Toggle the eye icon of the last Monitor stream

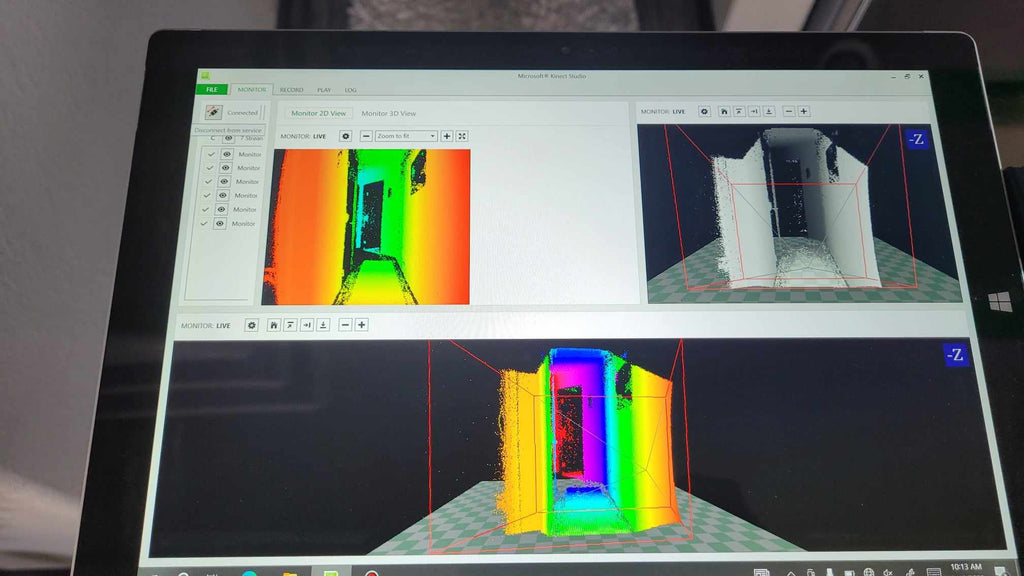tap(220, 223)
